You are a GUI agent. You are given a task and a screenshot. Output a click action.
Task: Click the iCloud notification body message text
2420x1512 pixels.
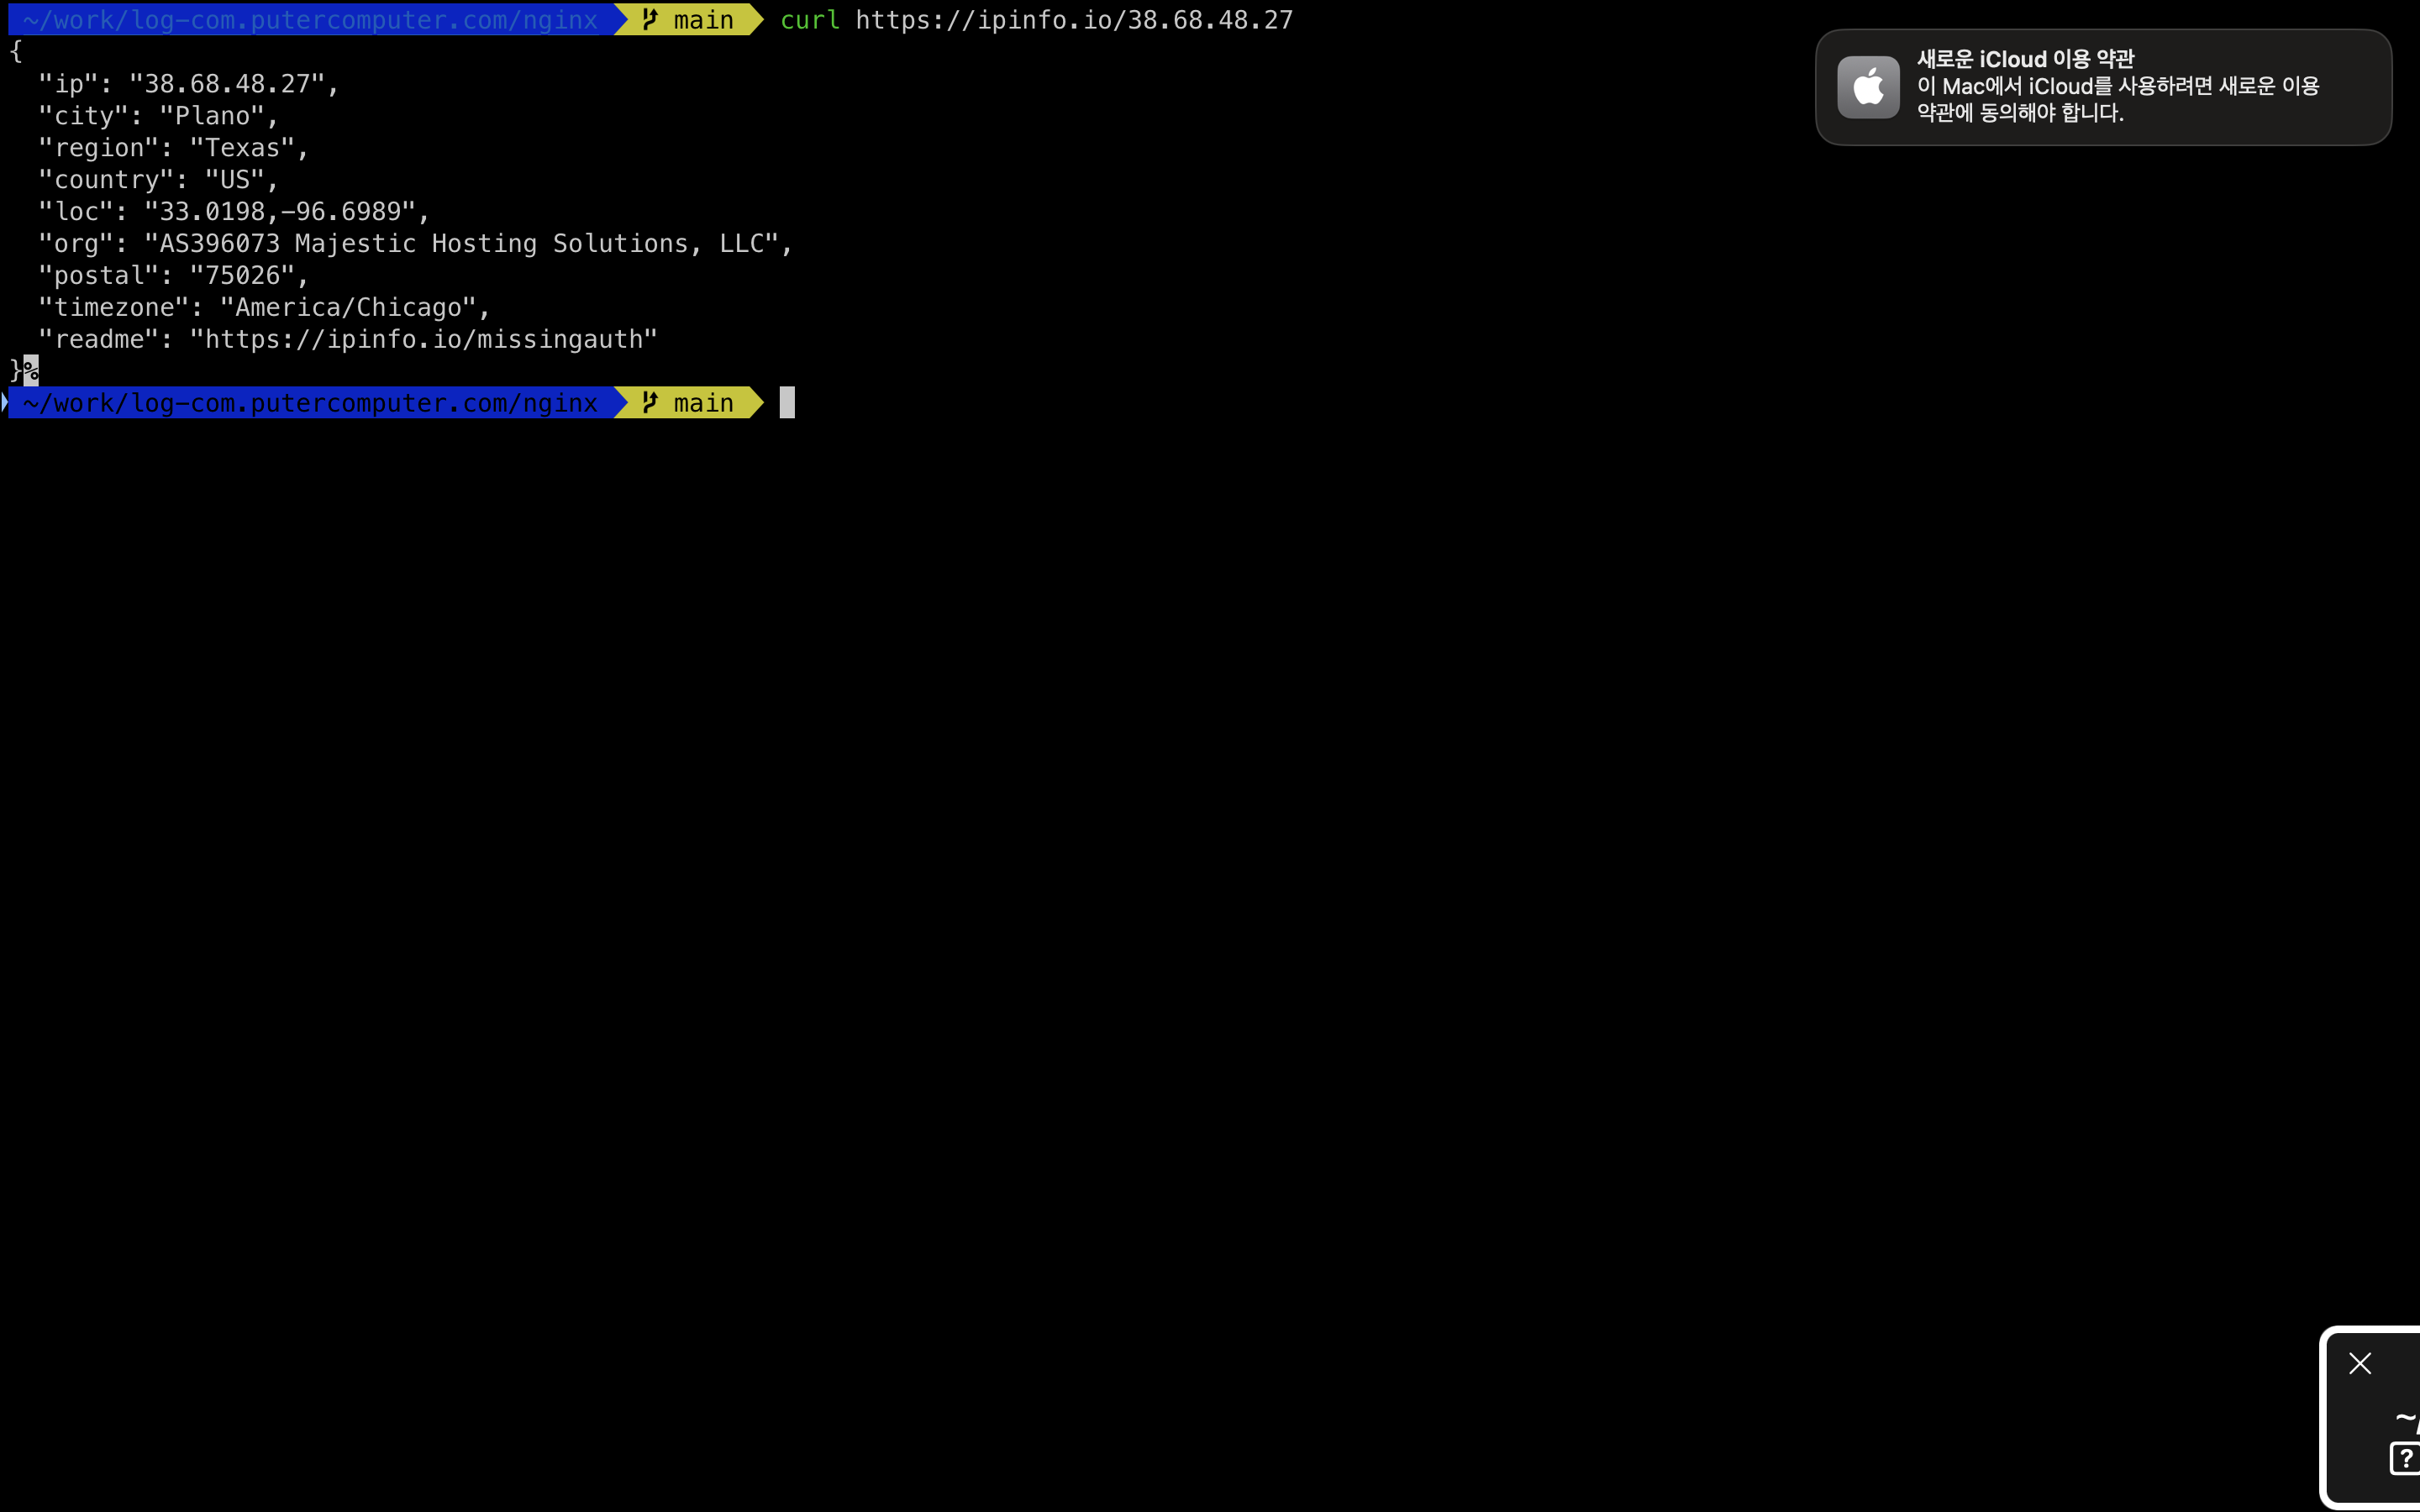[x=2117, y=99]
